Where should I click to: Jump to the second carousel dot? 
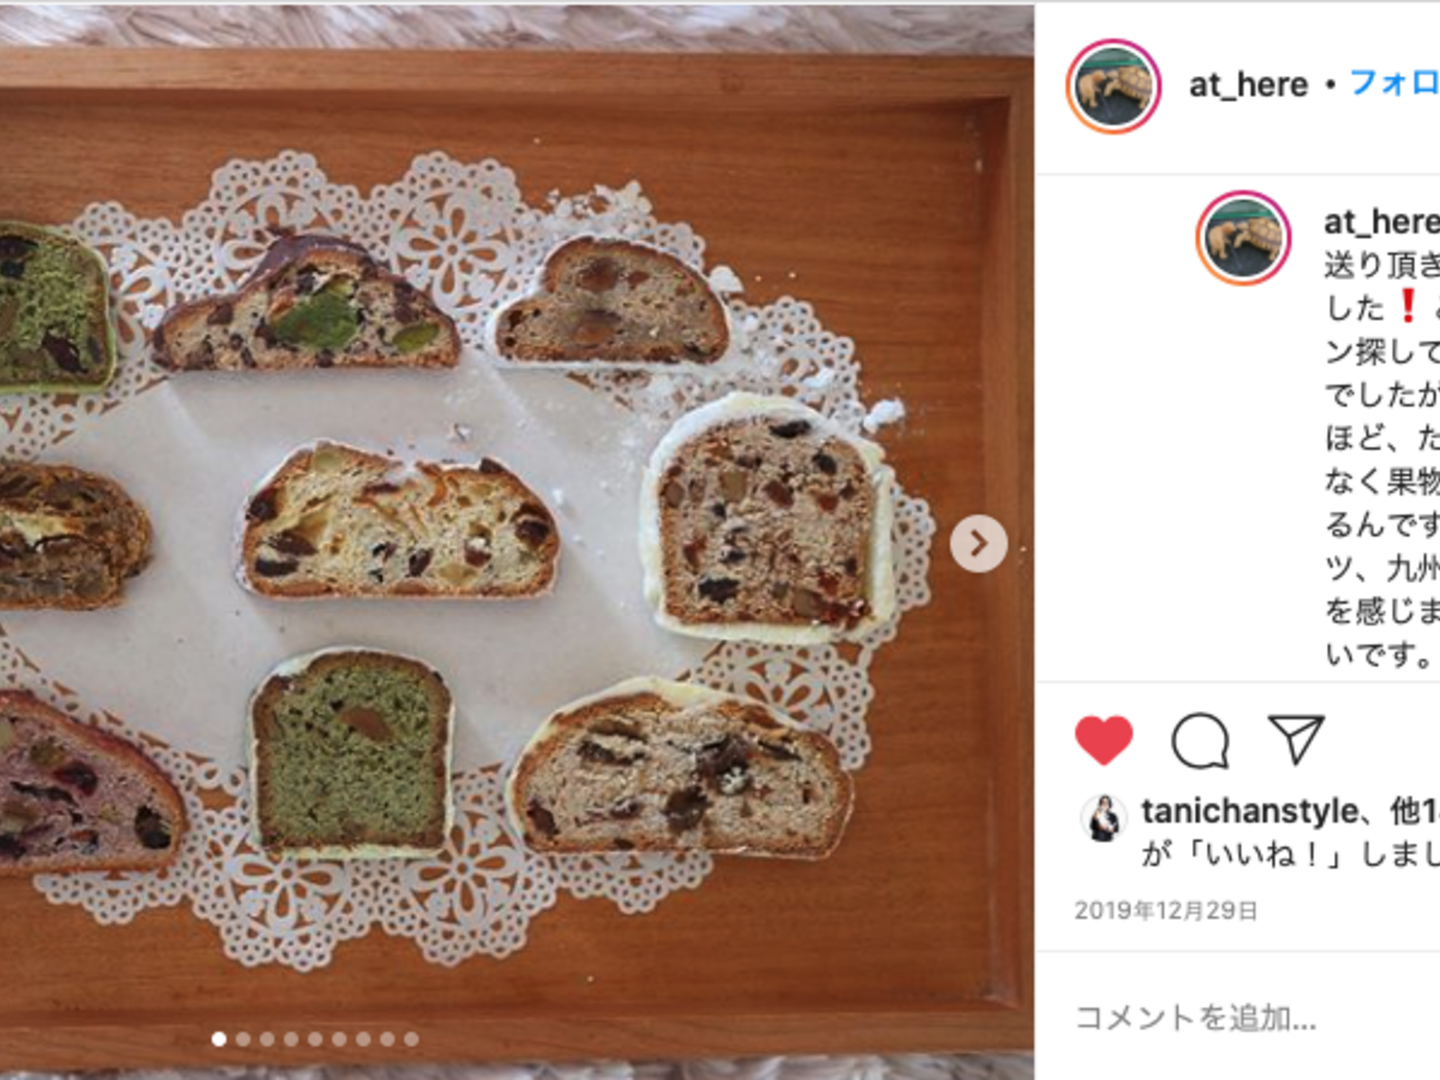[x=243, y=1039]
